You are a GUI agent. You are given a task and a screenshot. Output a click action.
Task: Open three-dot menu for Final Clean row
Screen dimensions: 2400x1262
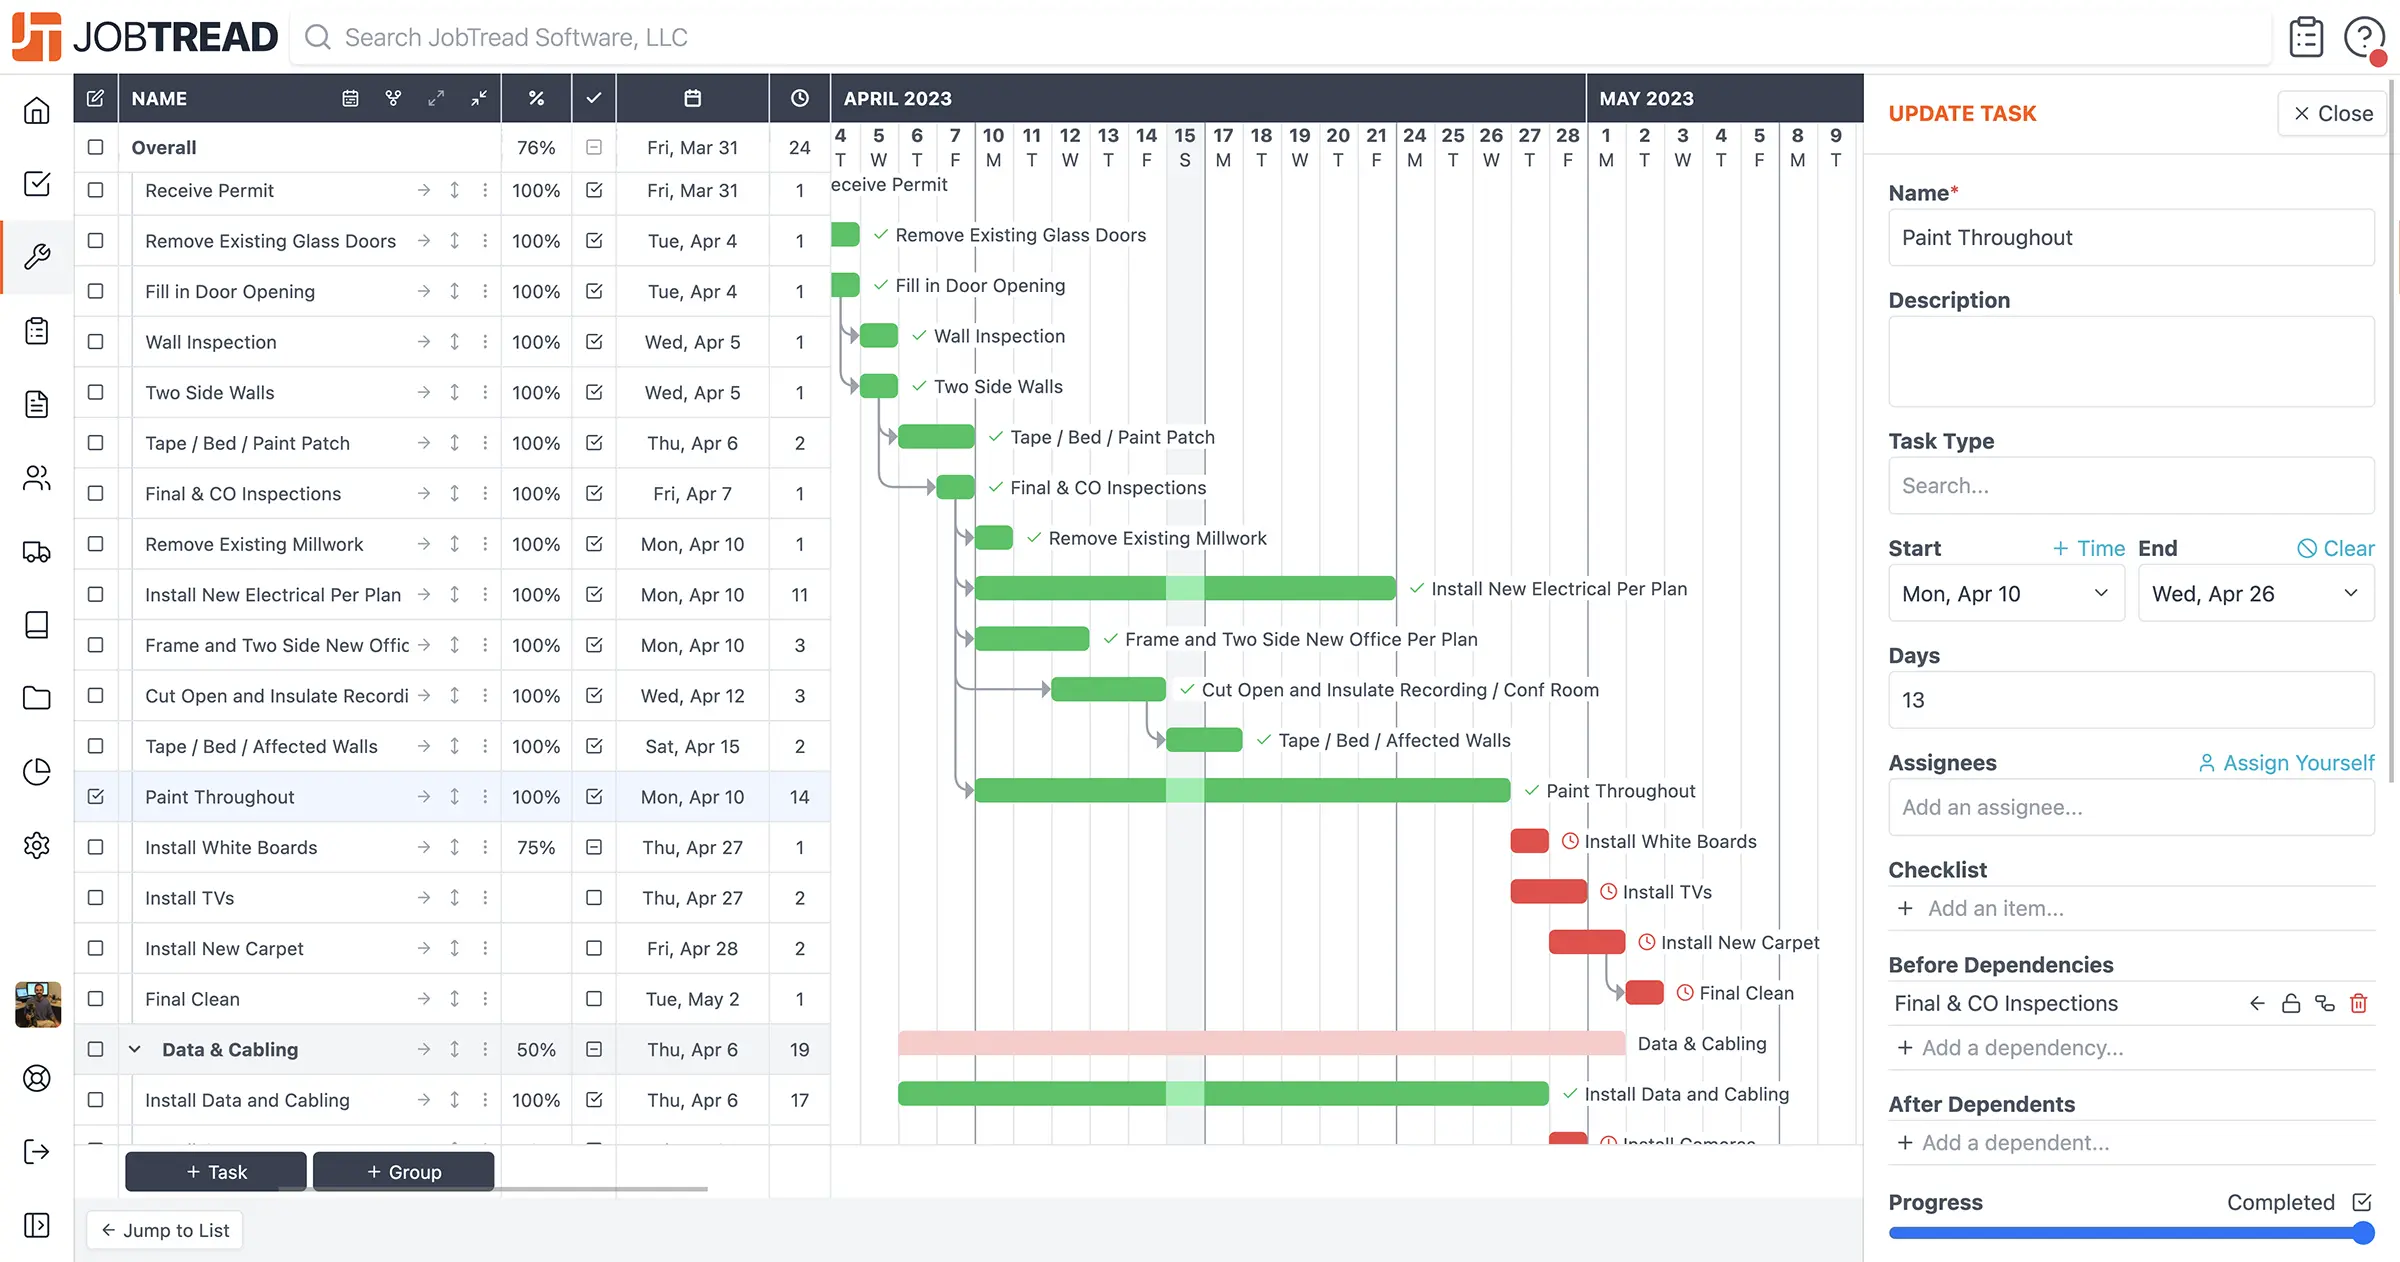[x=485, y=999]
